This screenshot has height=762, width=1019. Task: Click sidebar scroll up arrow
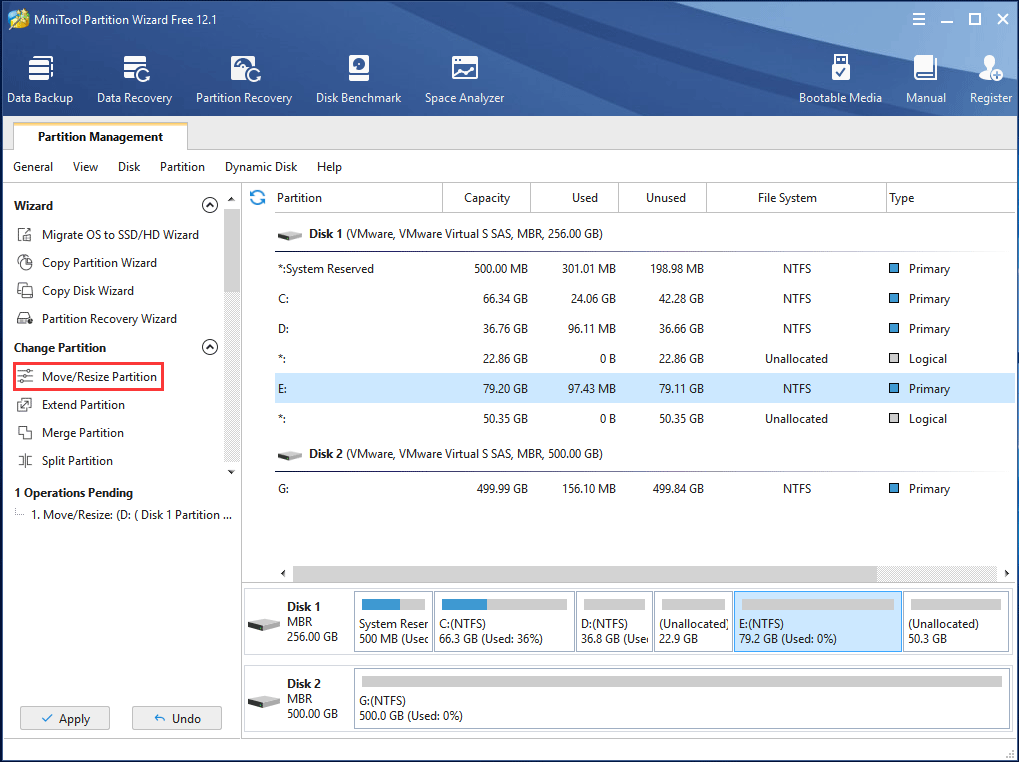tap(231, 199)
